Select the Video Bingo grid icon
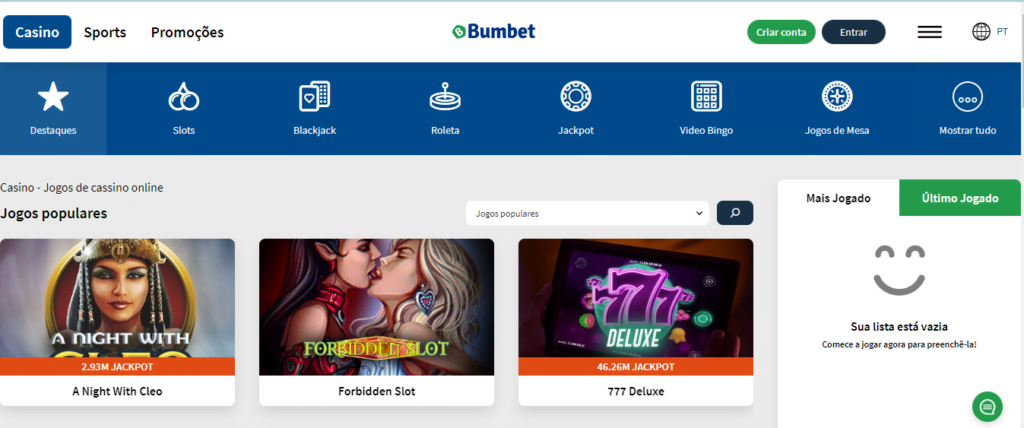The image size is (1024, 428). pyautogui.click(x=706, y=97)
